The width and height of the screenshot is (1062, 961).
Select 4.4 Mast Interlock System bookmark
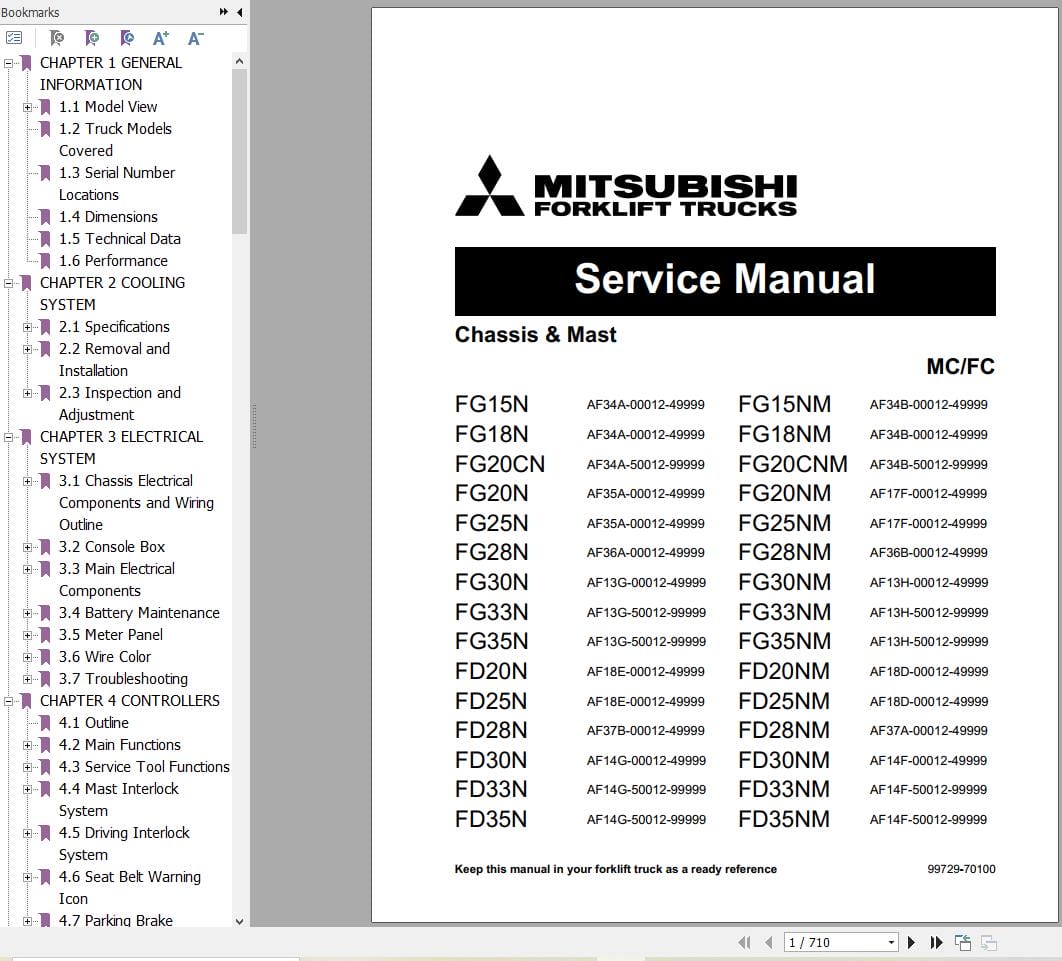pos(119,800)
